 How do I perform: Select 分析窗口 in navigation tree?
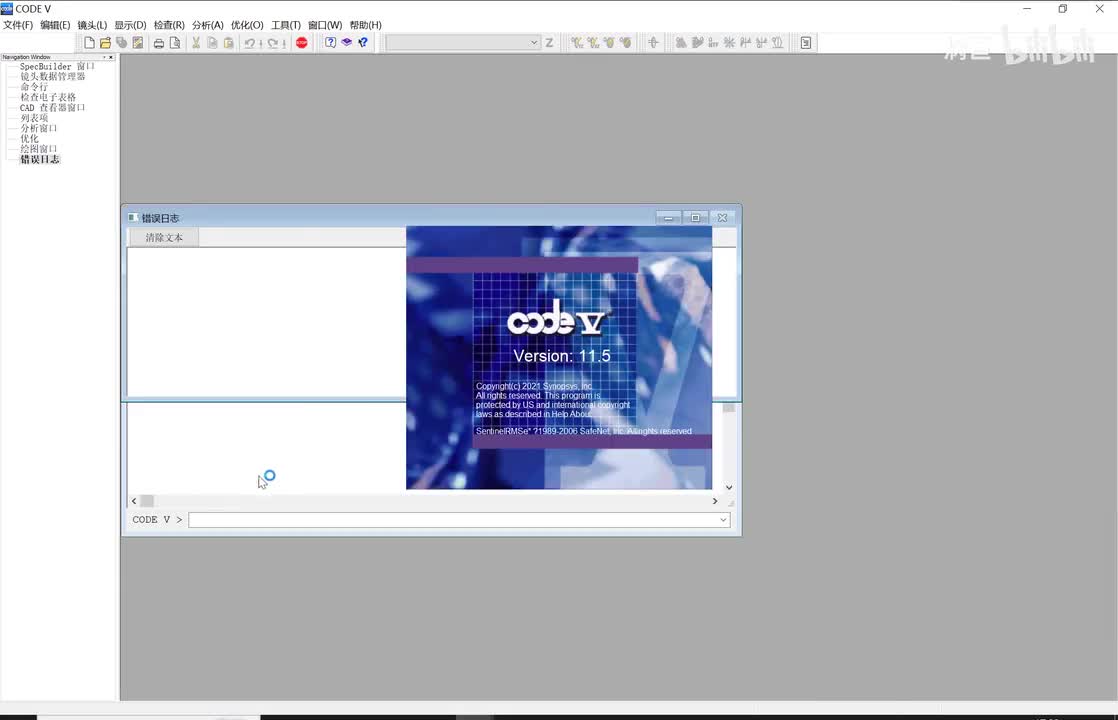click(x=39, y=128)
